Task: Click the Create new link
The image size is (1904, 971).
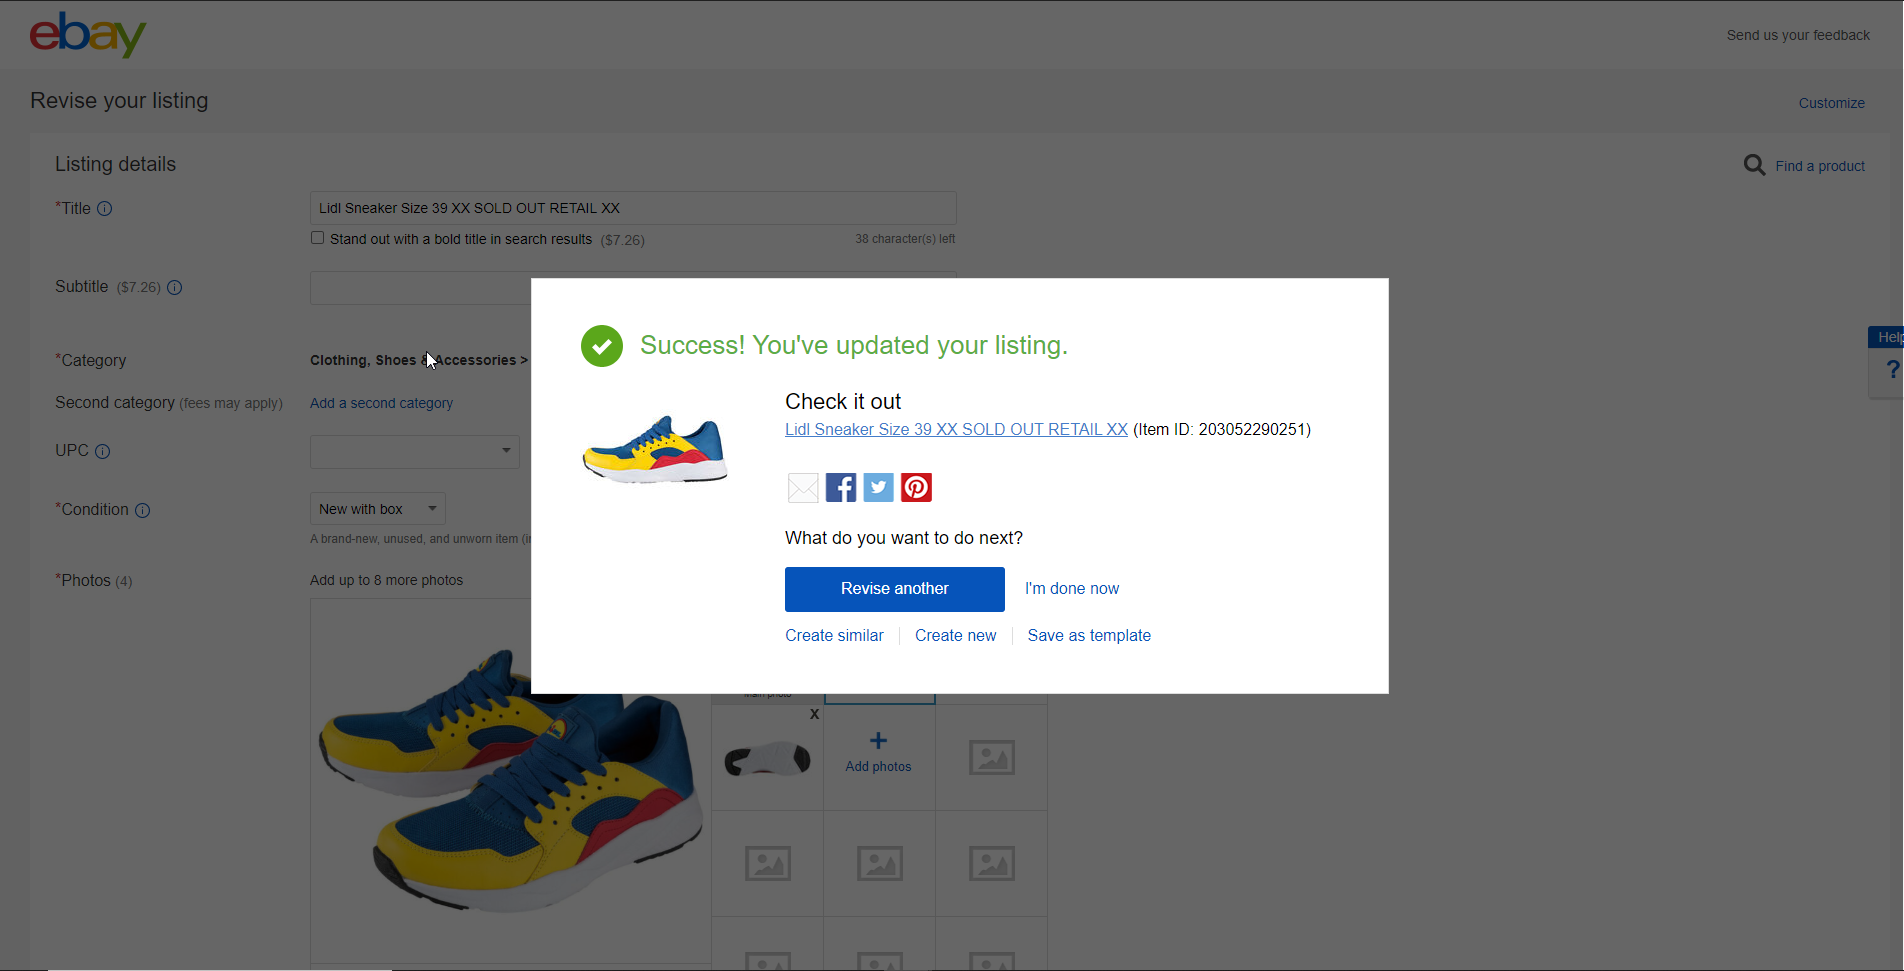Action: coord(956,636)
